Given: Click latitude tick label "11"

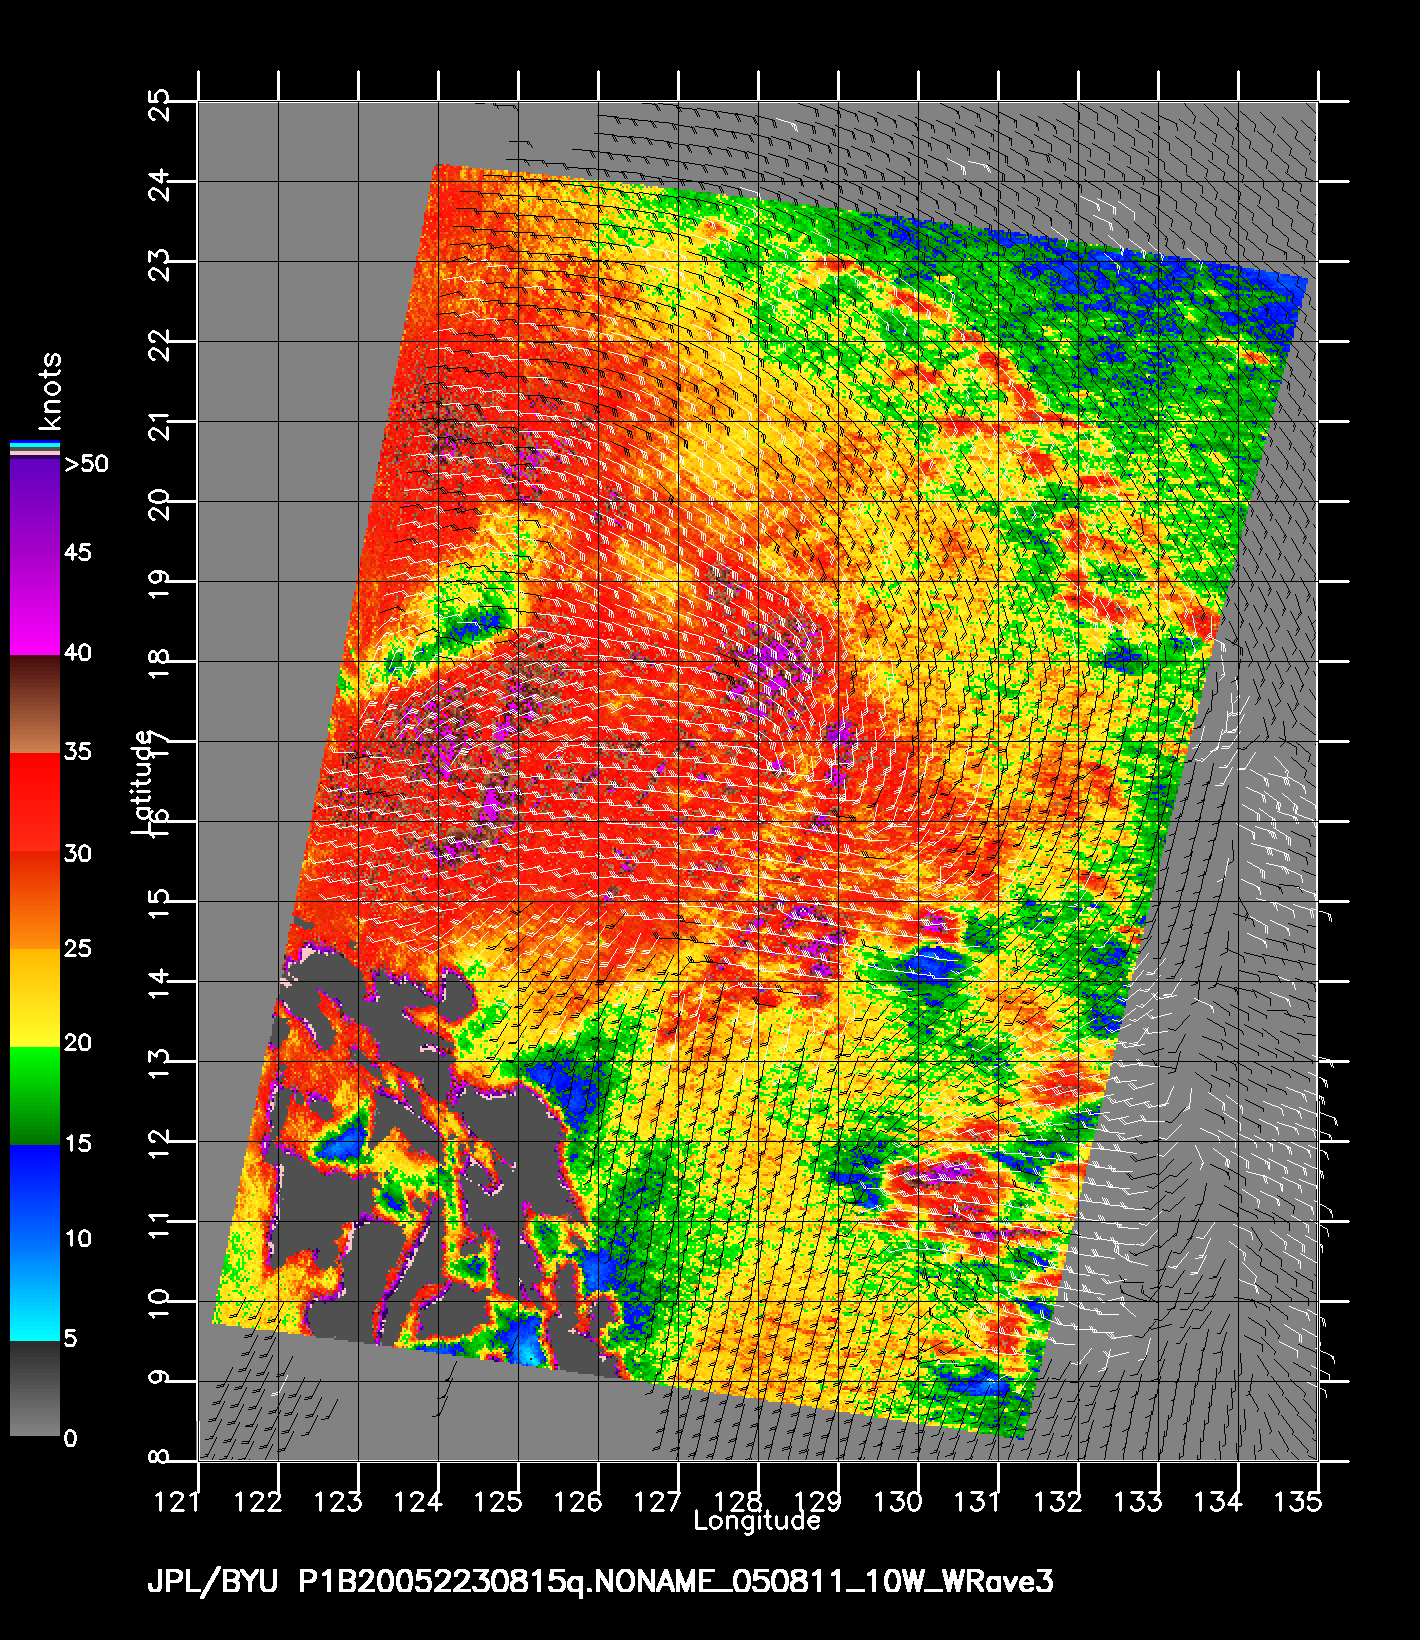Looking at the screenshot, I should (x=158, y=1224).
